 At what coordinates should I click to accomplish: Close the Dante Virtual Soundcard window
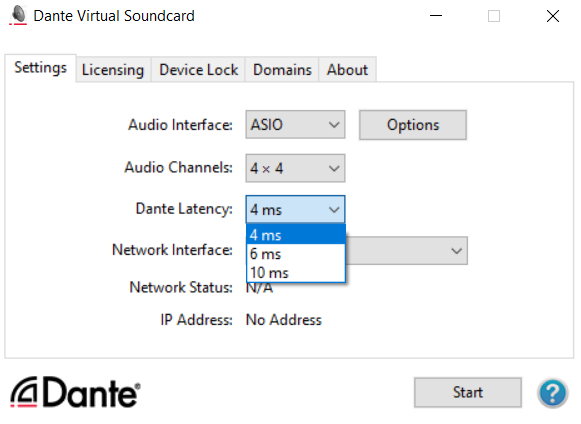point(552,16)
